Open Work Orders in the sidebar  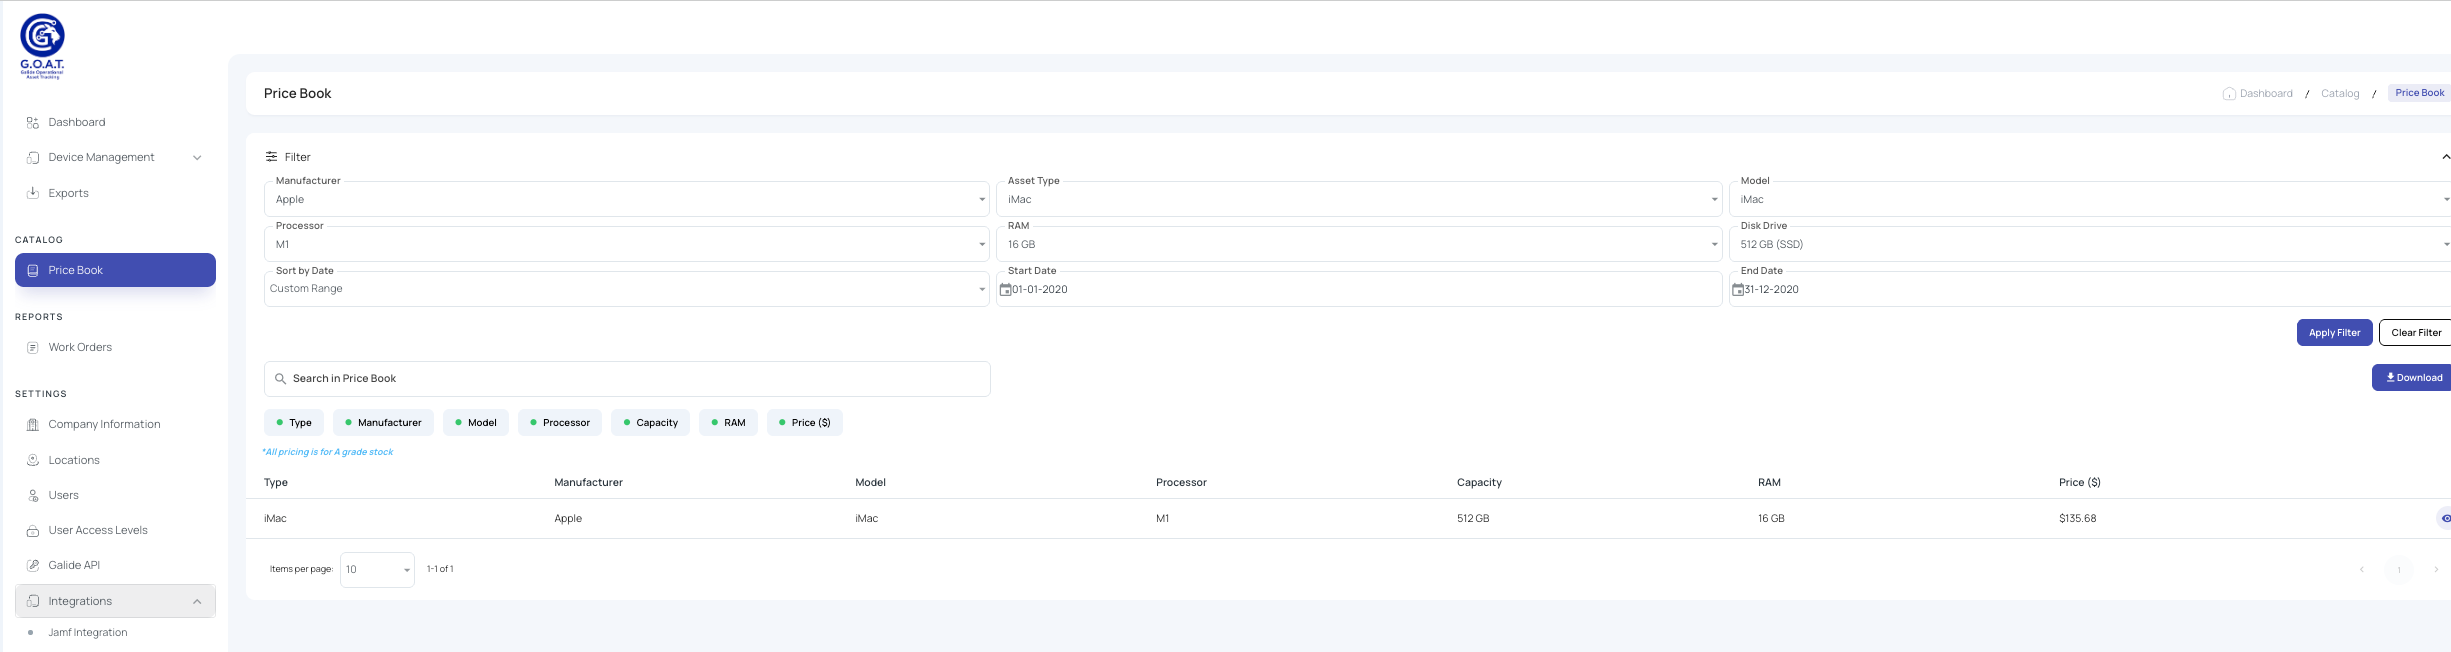click(x=80, y=347)
